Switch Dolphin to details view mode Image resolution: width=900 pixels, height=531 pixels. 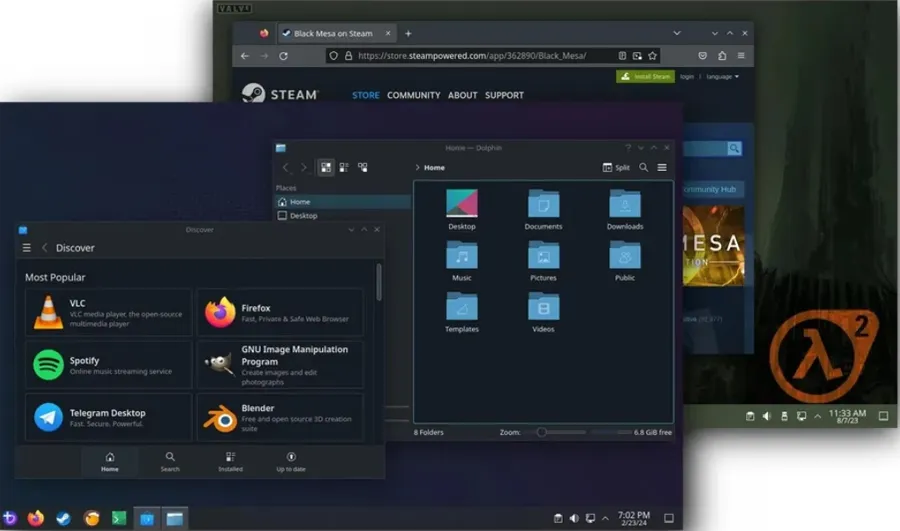pyautogui.click(x=362, y=167)
